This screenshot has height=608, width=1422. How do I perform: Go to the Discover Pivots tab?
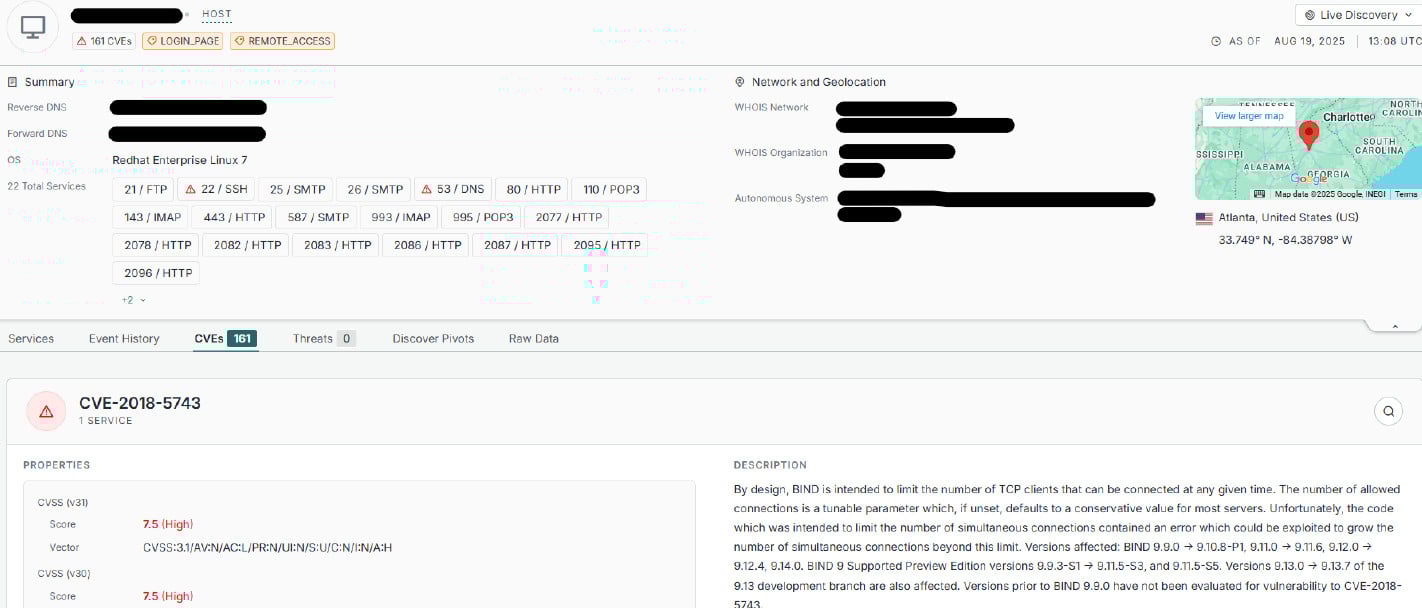coord(433,339)
